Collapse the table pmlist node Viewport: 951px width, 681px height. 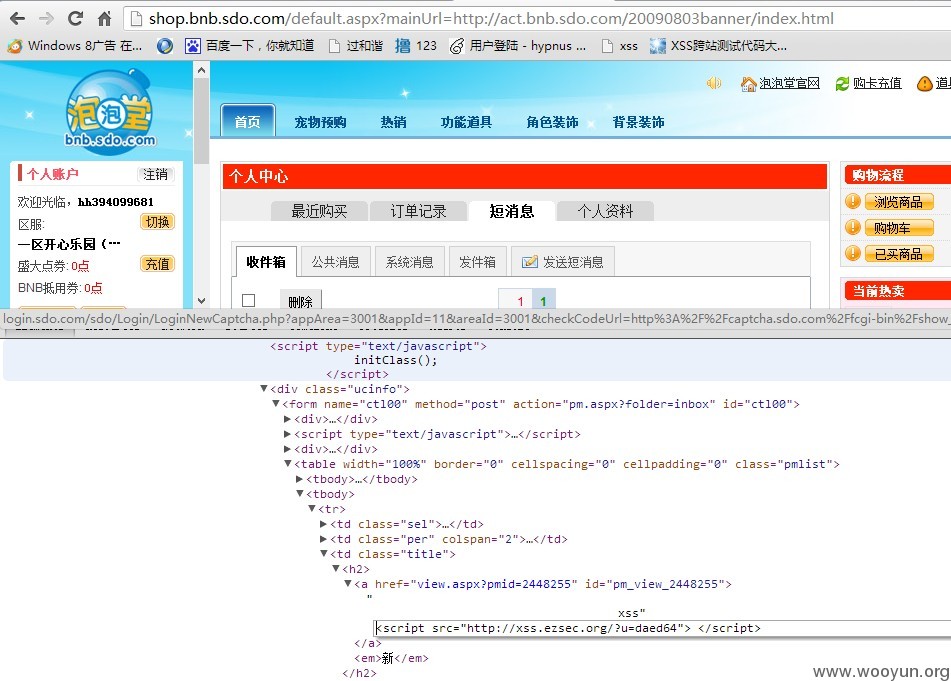click(x=288, y=464)
